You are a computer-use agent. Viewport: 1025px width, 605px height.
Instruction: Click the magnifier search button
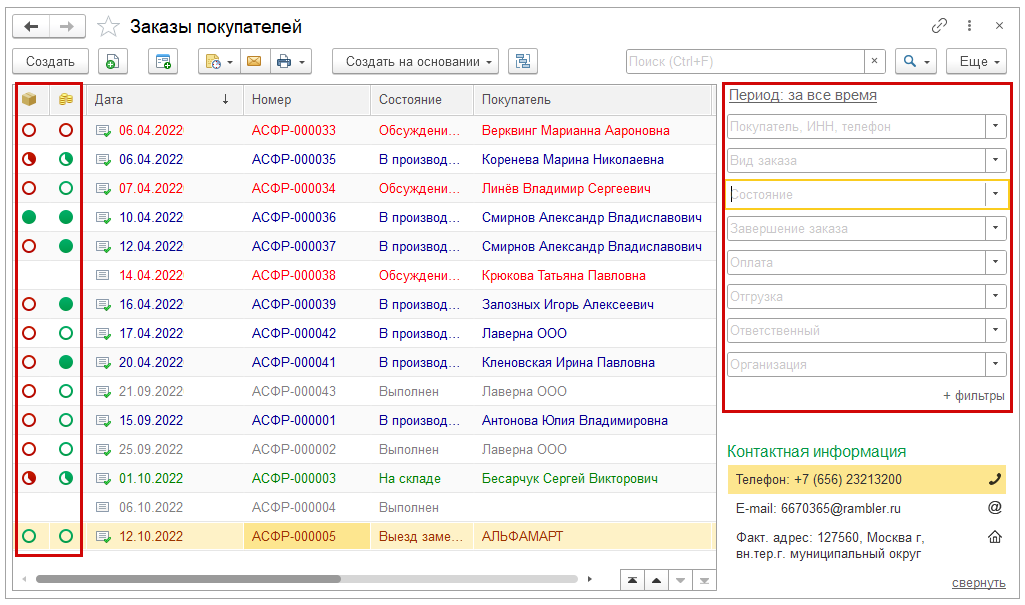[x=909, y=61]
